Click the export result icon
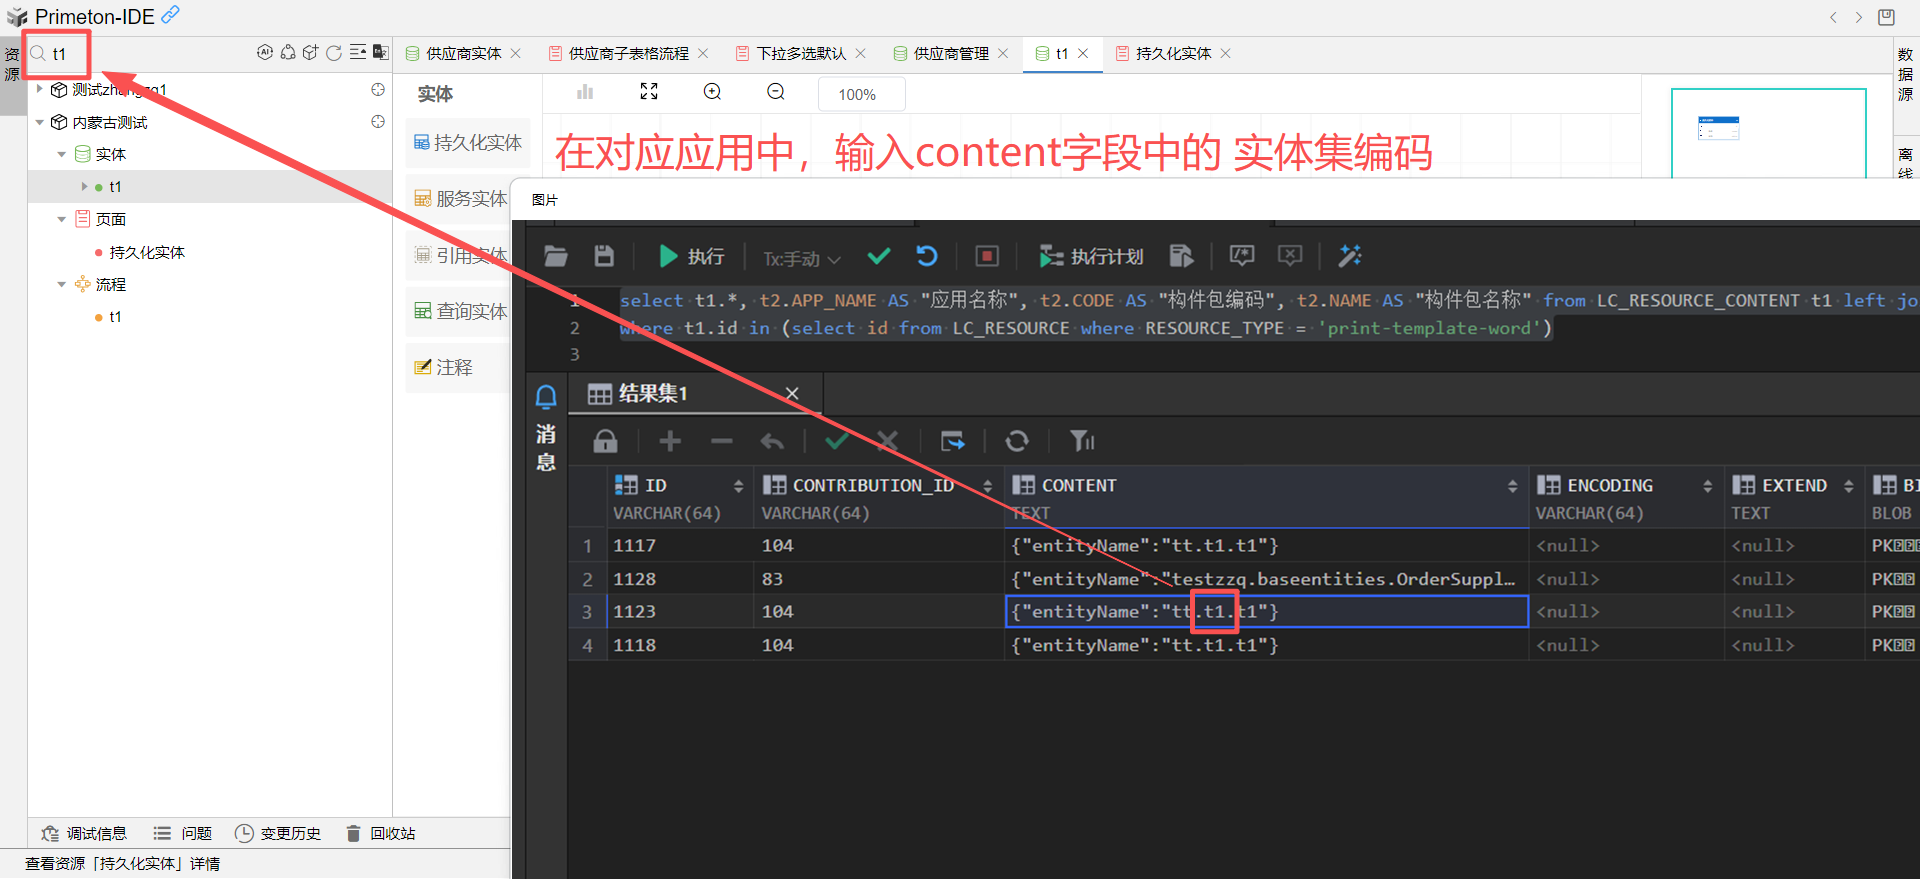The image size is (1920, 879). pos(953,441)
